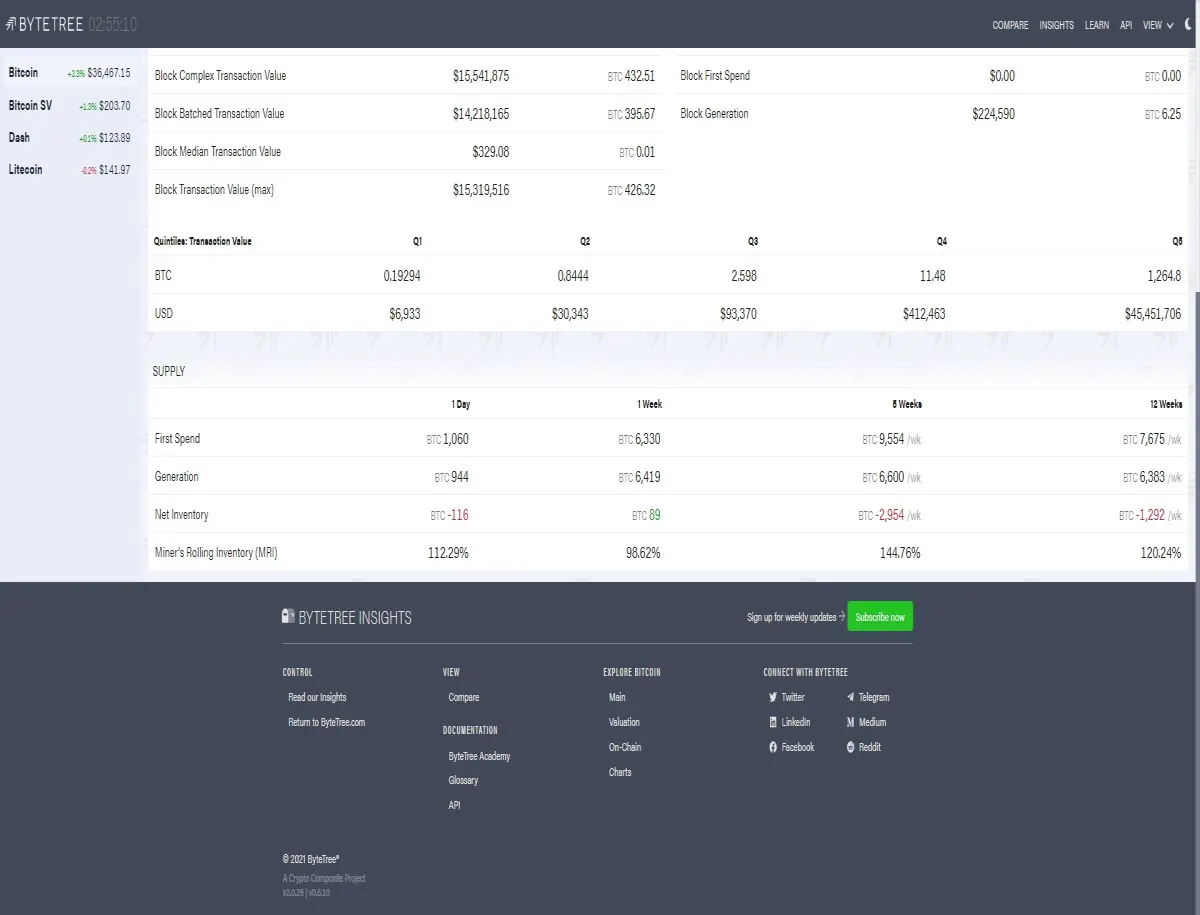1200x915 pixels.
Task: Click the $15,541,875 value
Action: [x=481, y=76]
